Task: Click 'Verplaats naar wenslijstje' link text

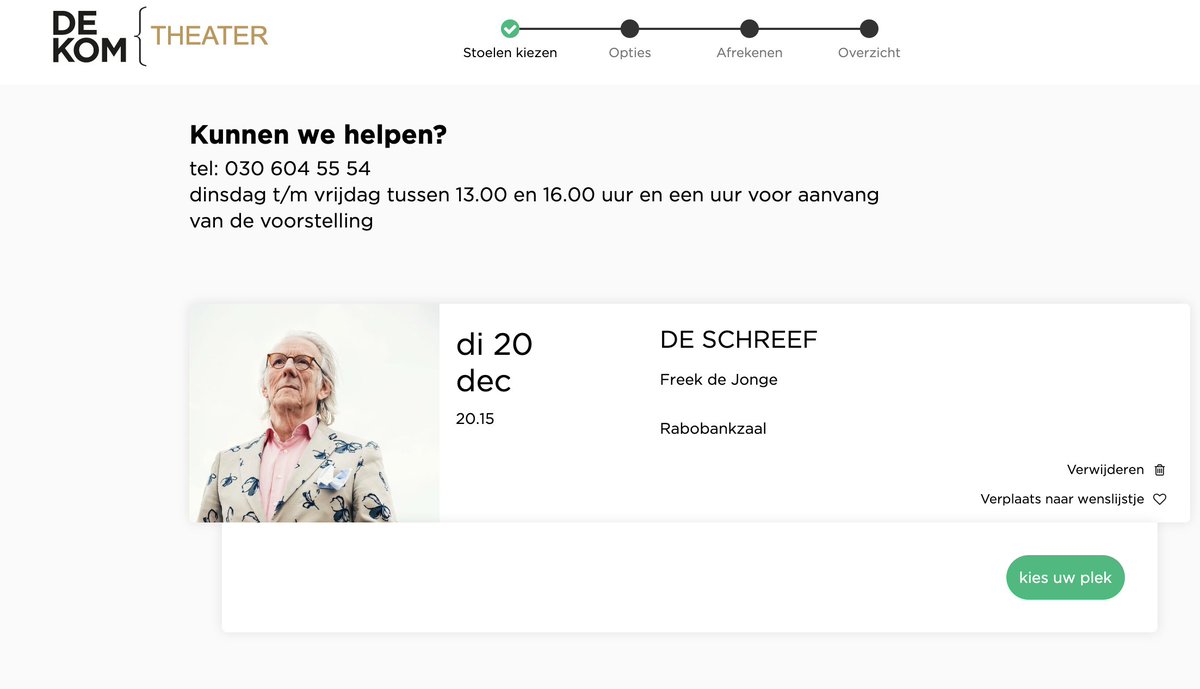Action: coord(1062,499)
